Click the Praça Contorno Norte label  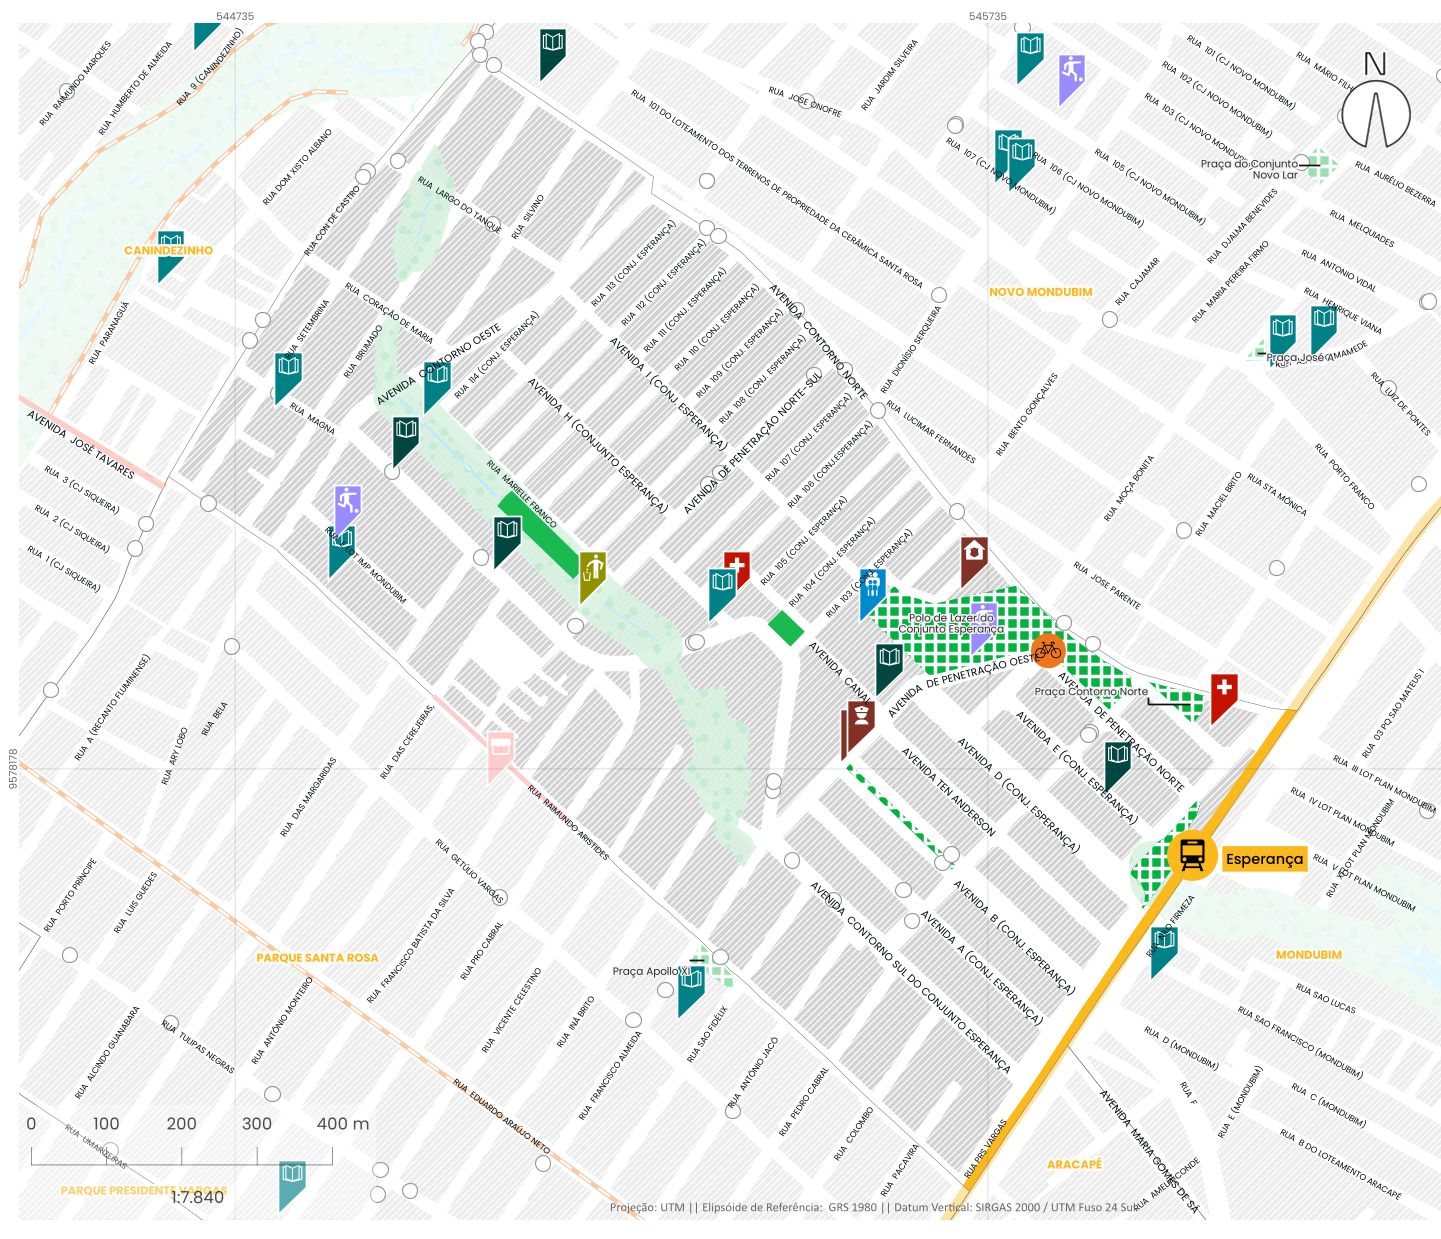(x=1091, y=691)
